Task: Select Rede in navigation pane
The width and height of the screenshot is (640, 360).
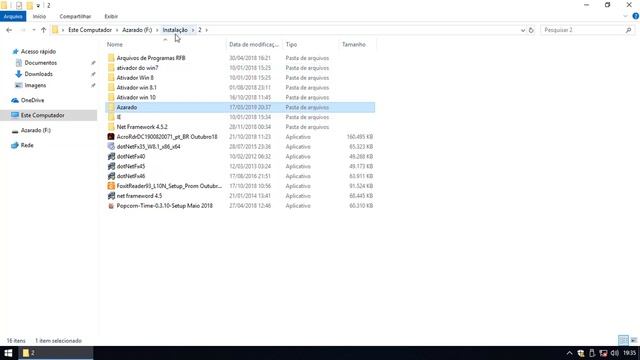Action: pos(27,145)
